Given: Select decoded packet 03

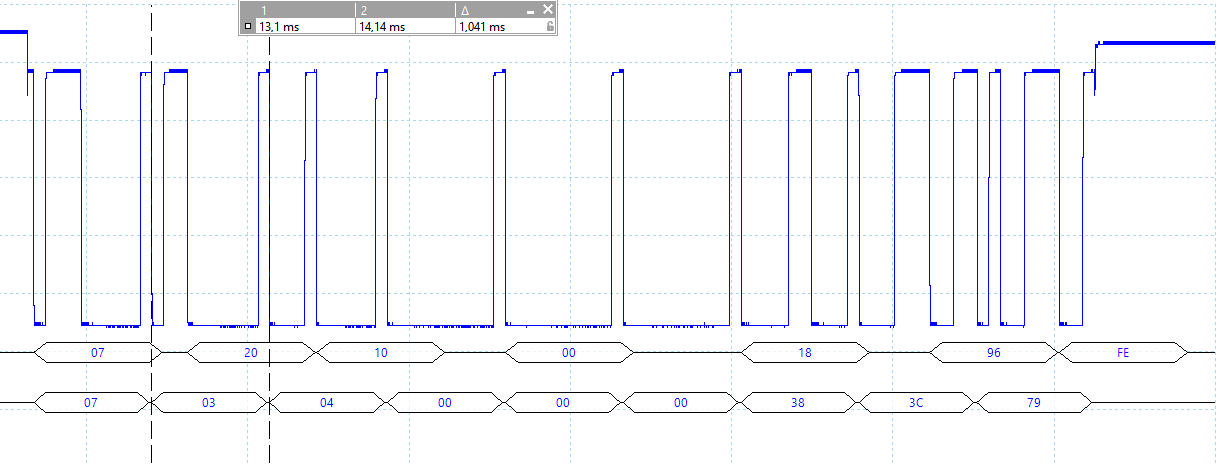Looking at the screenshot, I should point(209,402).
